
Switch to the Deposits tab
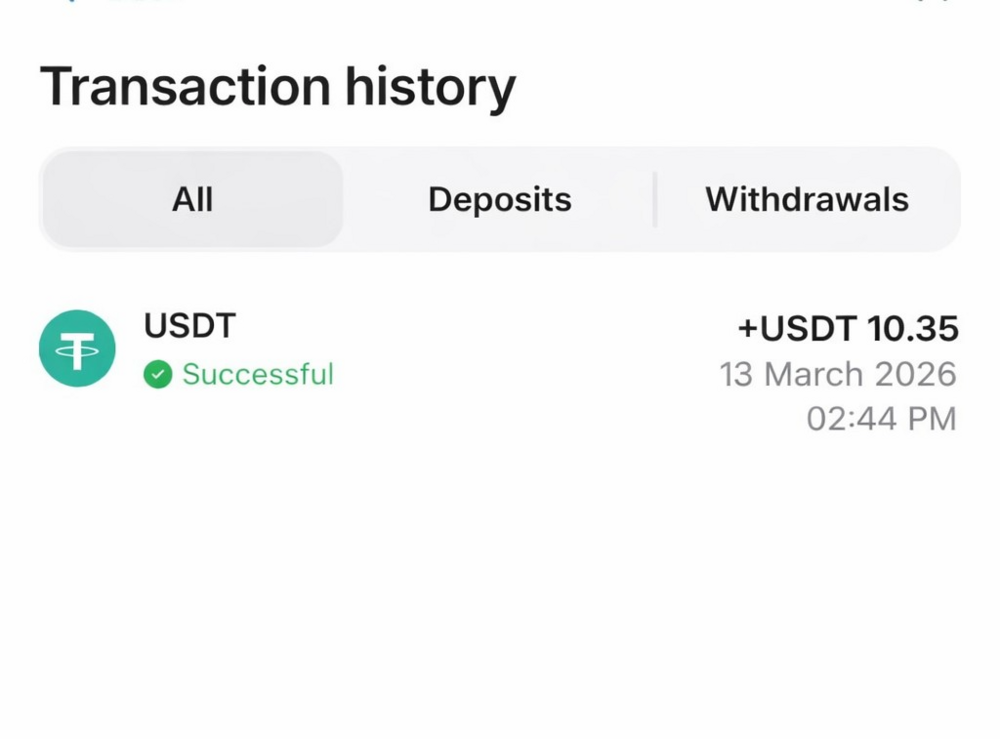499,199
